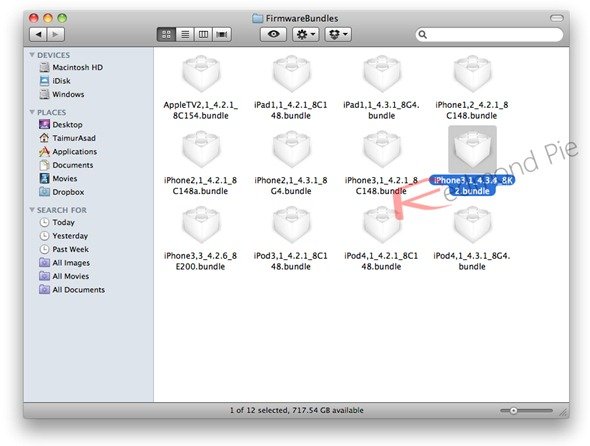590x446 pixels.
Task: Click the magnifying glass search icon
Action: coord(423,35)
